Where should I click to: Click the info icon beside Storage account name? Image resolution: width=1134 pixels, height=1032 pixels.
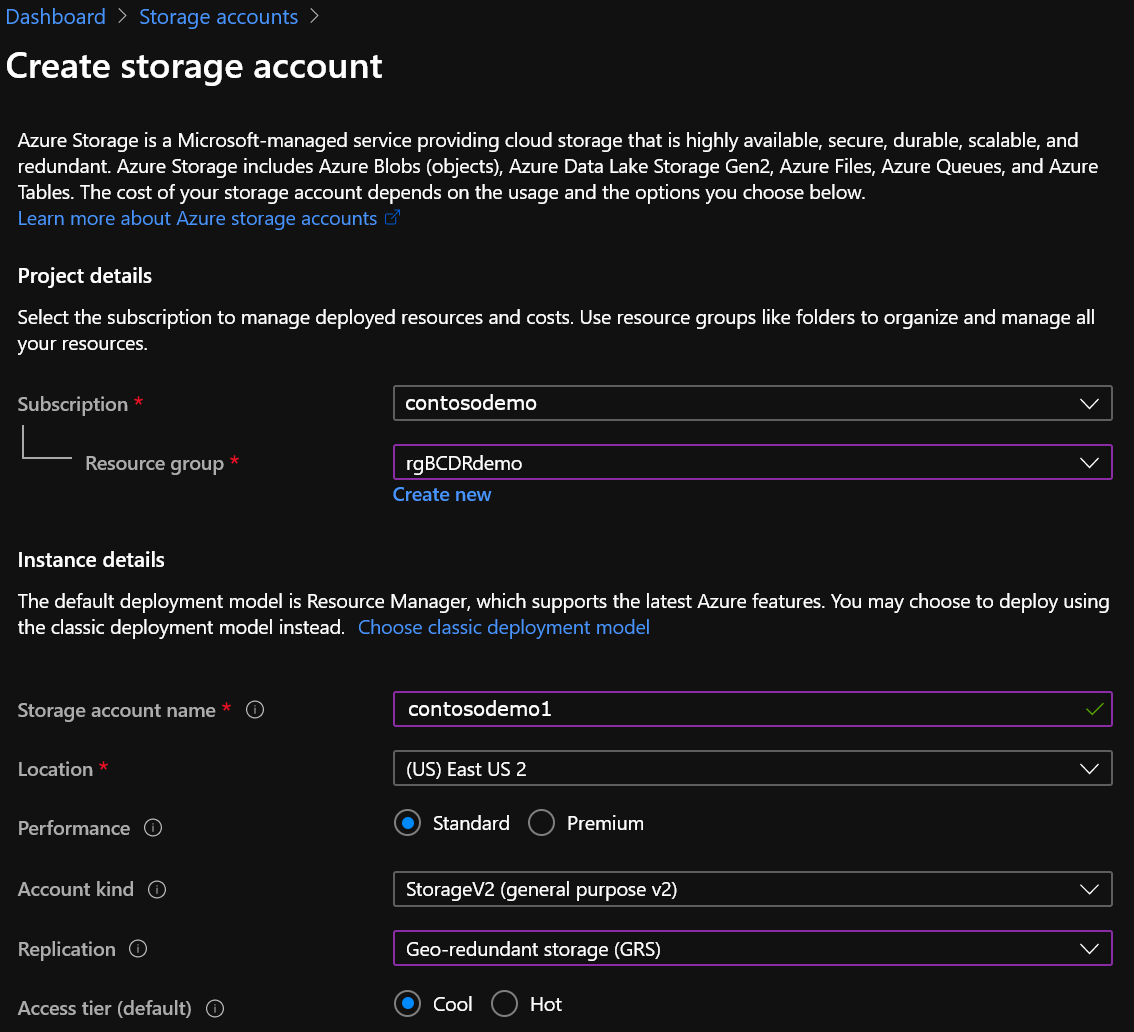[254, 710]
